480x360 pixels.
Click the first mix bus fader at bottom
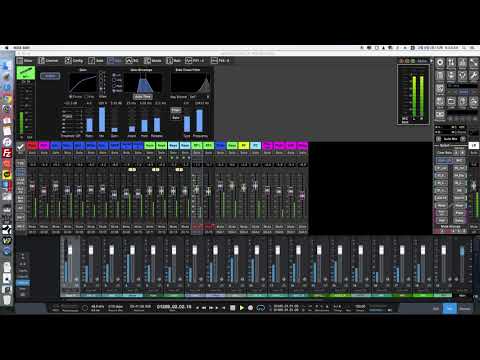70,250
